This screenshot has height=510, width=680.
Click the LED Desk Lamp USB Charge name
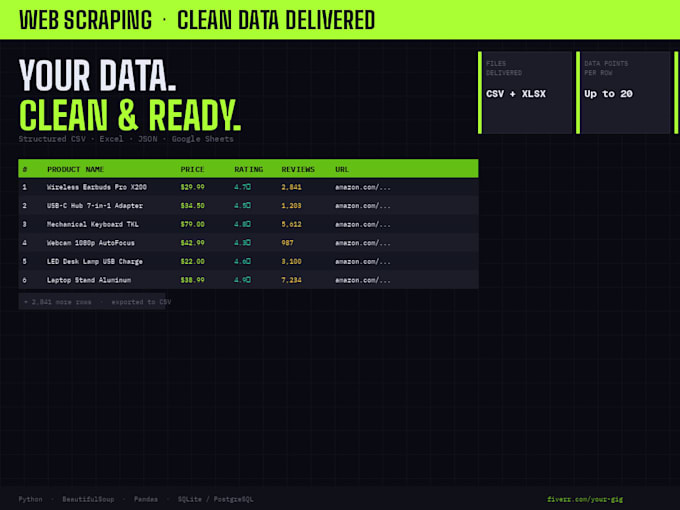click(x=95, y=262)
